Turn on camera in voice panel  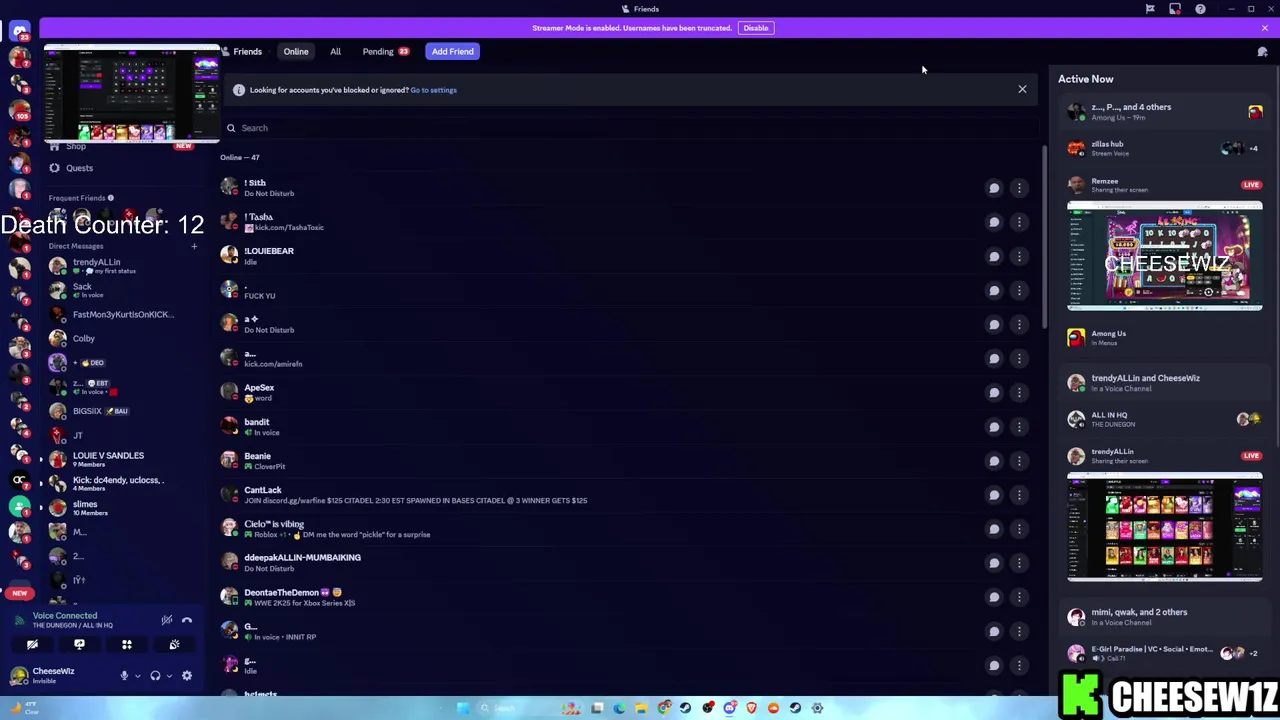pyautogui.click(x=32, y=645)
